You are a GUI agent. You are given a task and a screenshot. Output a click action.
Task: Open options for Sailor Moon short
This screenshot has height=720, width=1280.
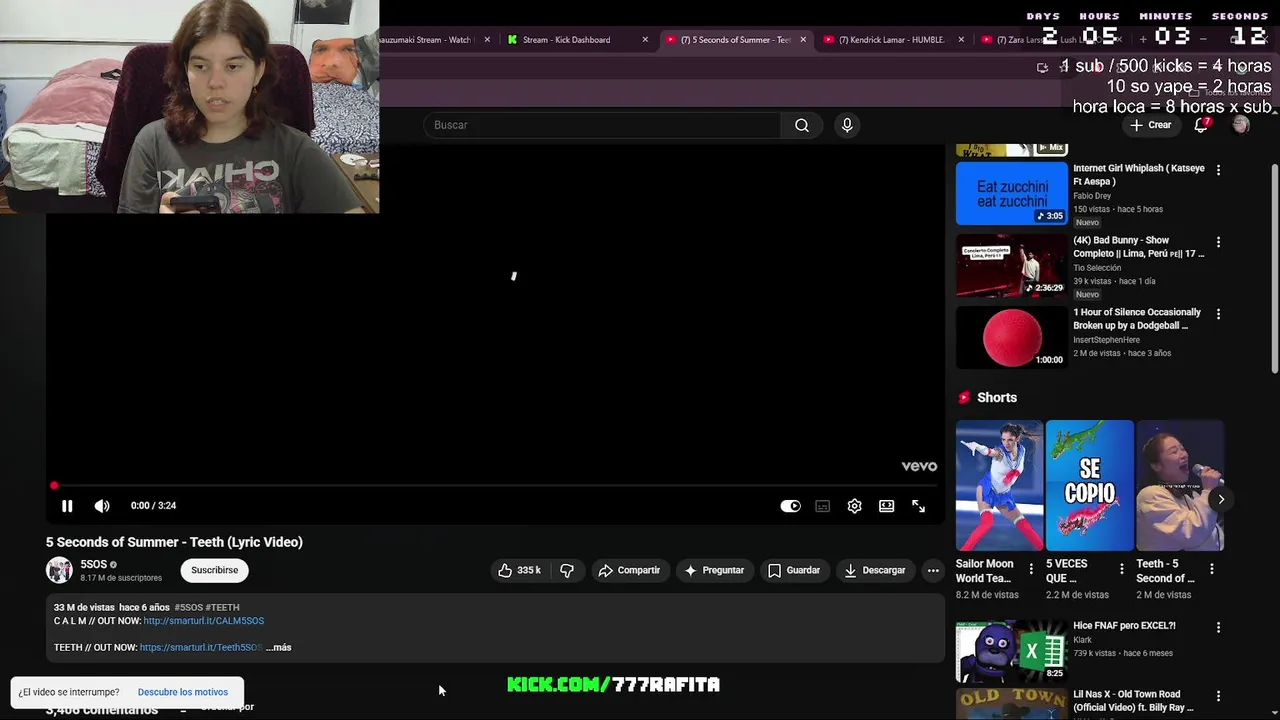pos(1032,569)
